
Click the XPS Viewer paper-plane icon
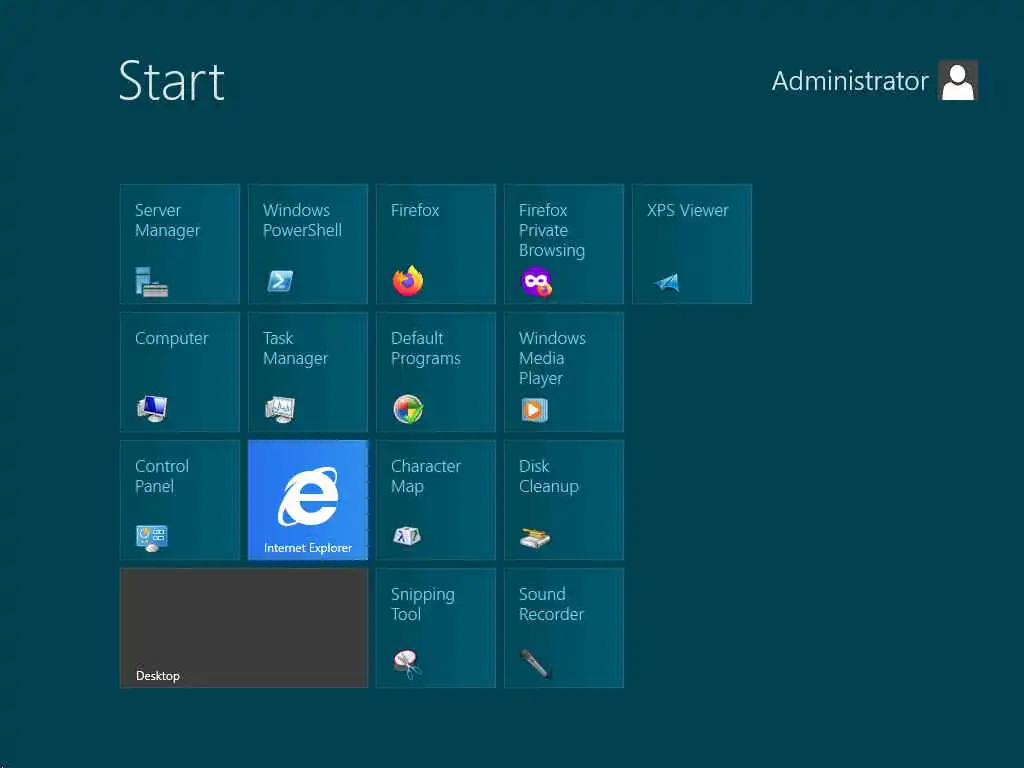667,282
